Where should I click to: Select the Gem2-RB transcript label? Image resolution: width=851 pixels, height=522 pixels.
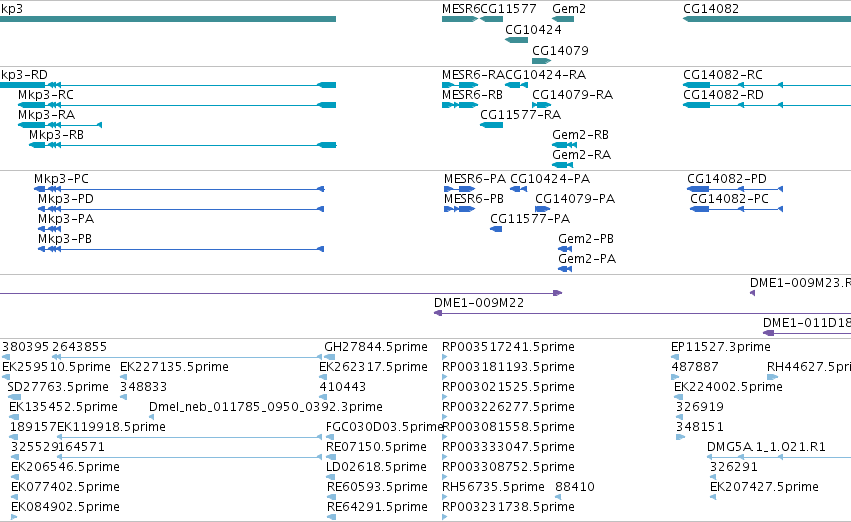(580, 135)
